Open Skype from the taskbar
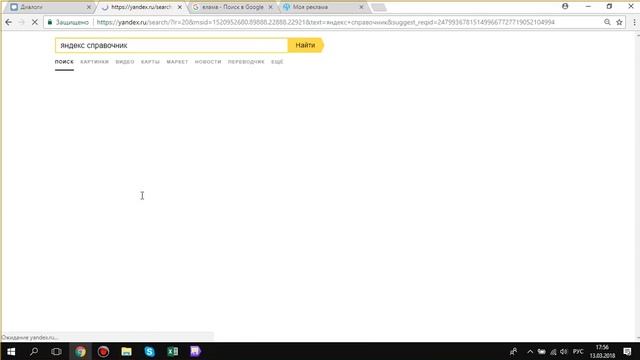 coord(149,351)
